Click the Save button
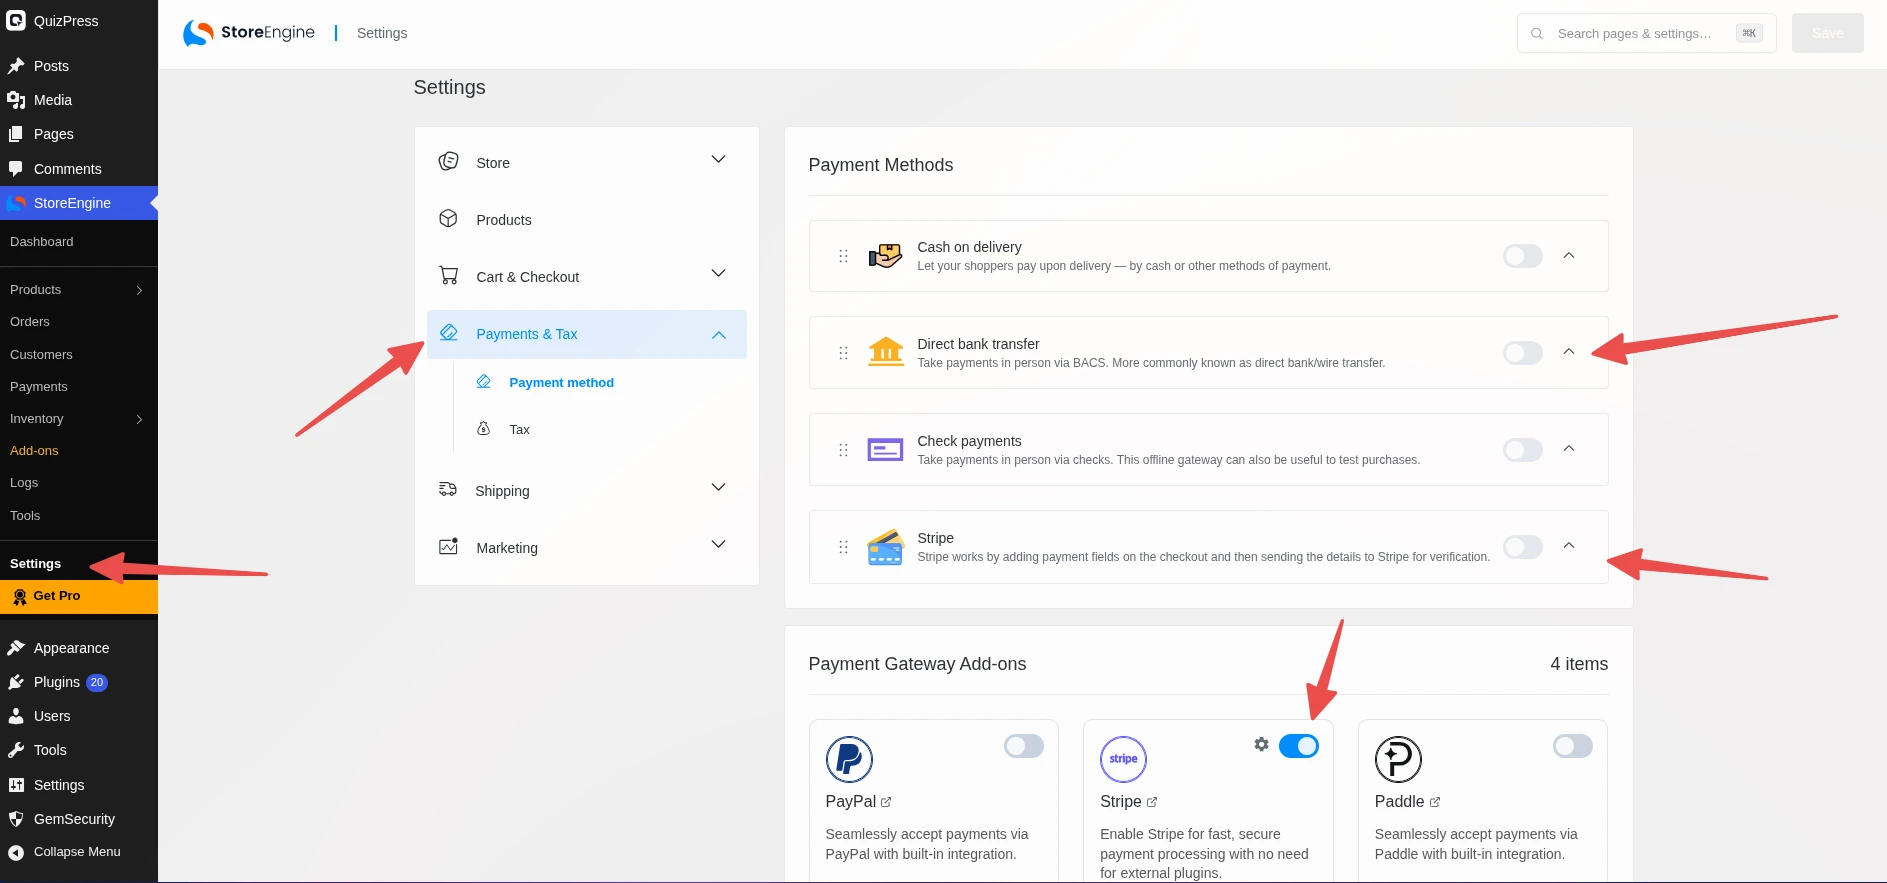The width and height of the screenshot is (1887, 883). [1827, 33]
